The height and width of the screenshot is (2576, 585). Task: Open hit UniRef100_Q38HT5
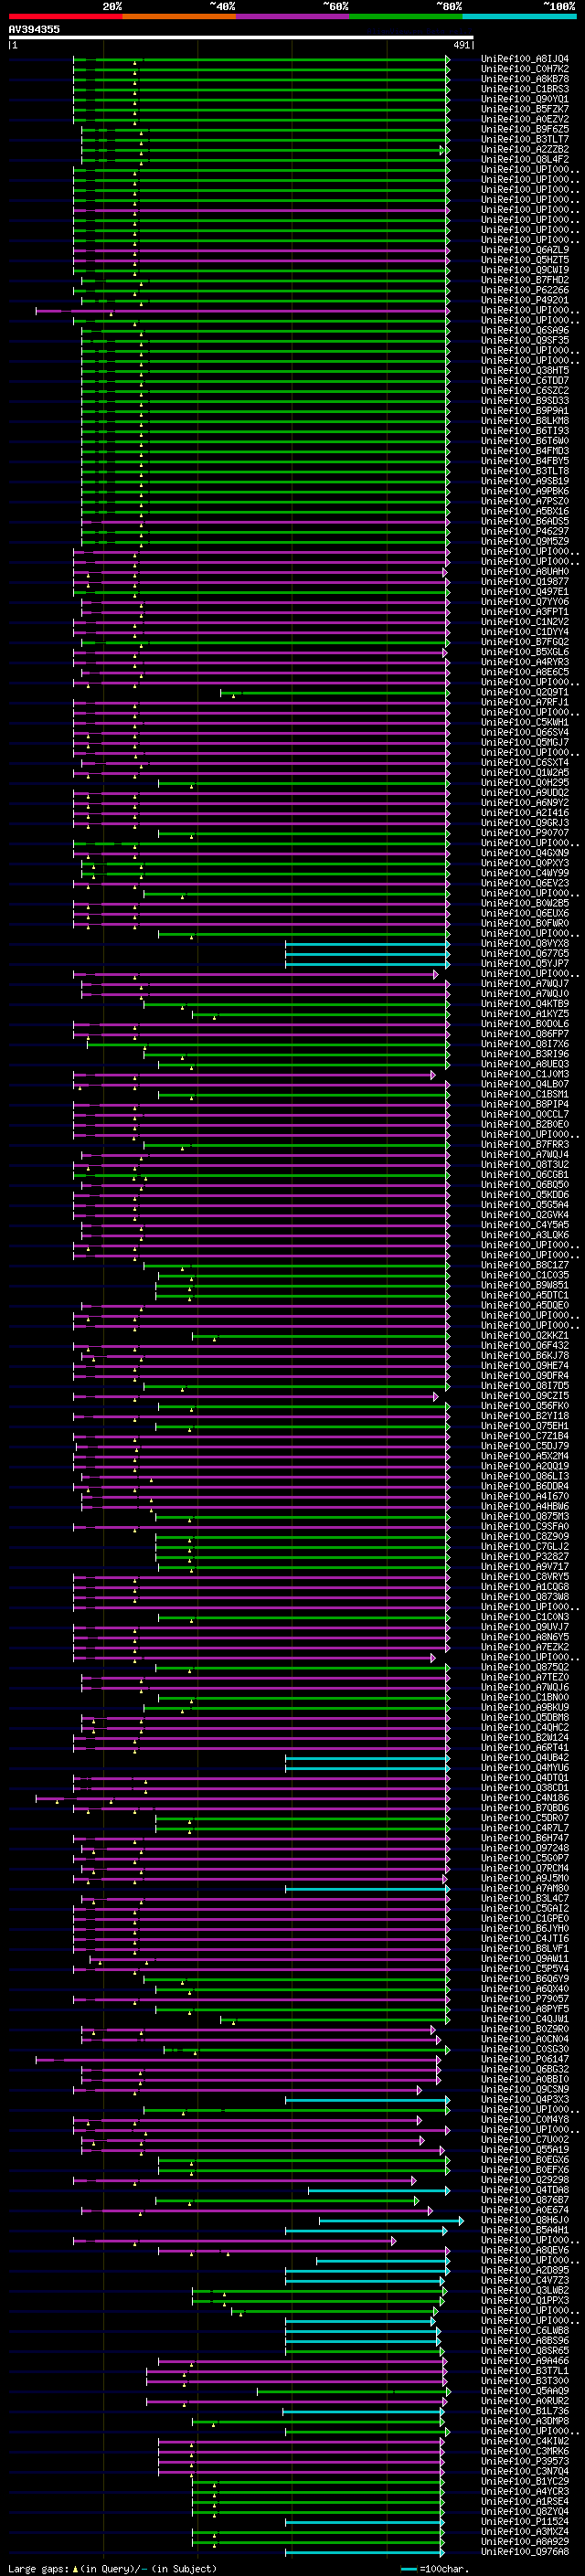pos(525,370)
